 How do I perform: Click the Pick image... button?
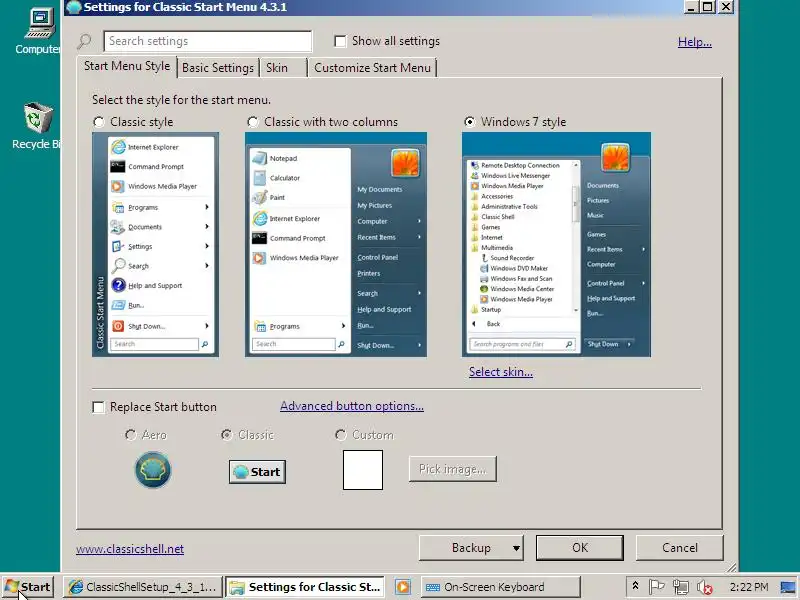453,469
